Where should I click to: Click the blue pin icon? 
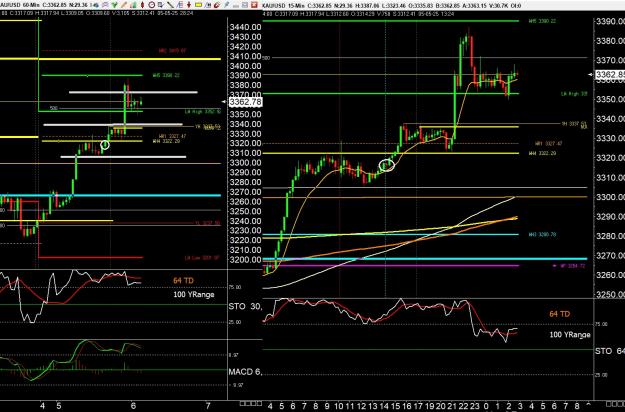click(x=226, y=5)
